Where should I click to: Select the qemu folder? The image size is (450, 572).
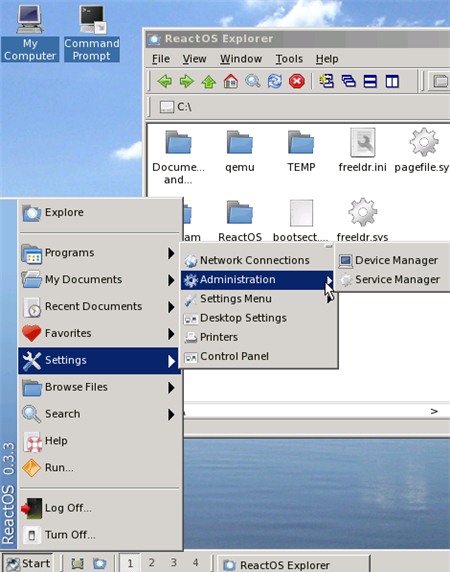(x=240, y=151)
